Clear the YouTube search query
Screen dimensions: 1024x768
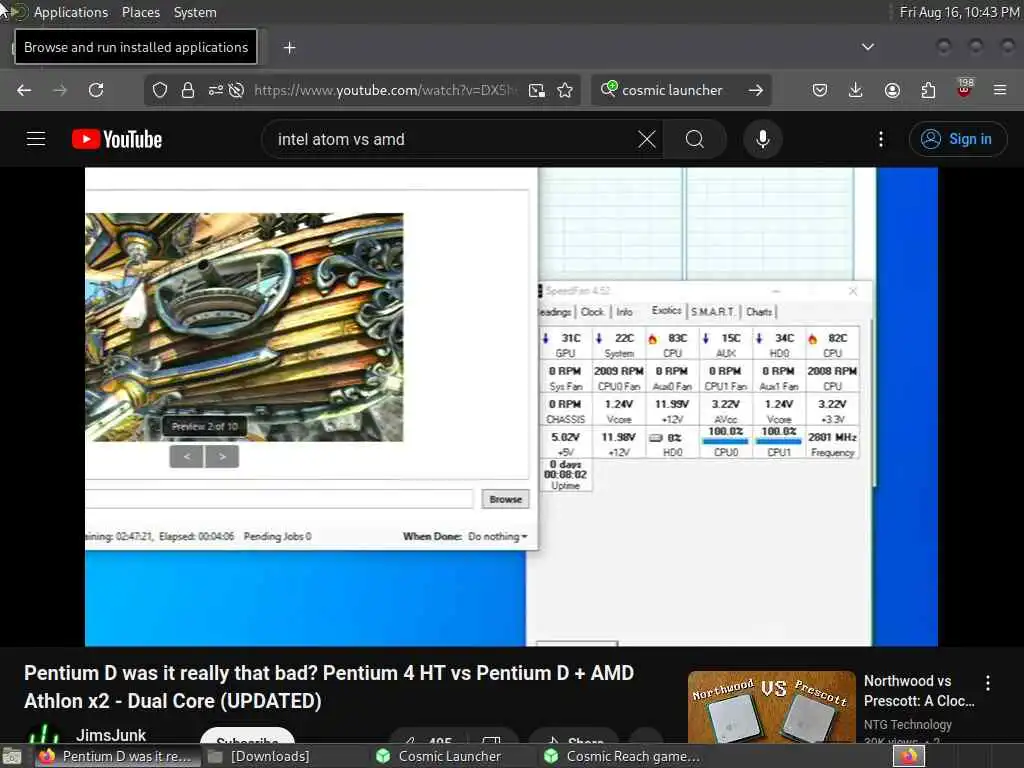(647, 139)
